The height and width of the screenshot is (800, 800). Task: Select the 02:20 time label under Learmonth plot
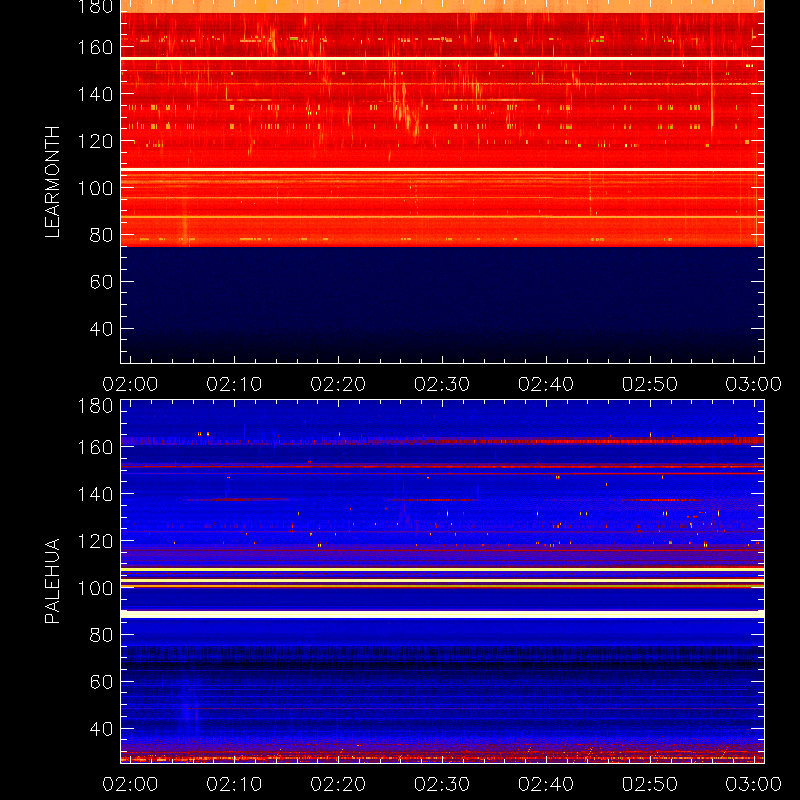point(338,384)
